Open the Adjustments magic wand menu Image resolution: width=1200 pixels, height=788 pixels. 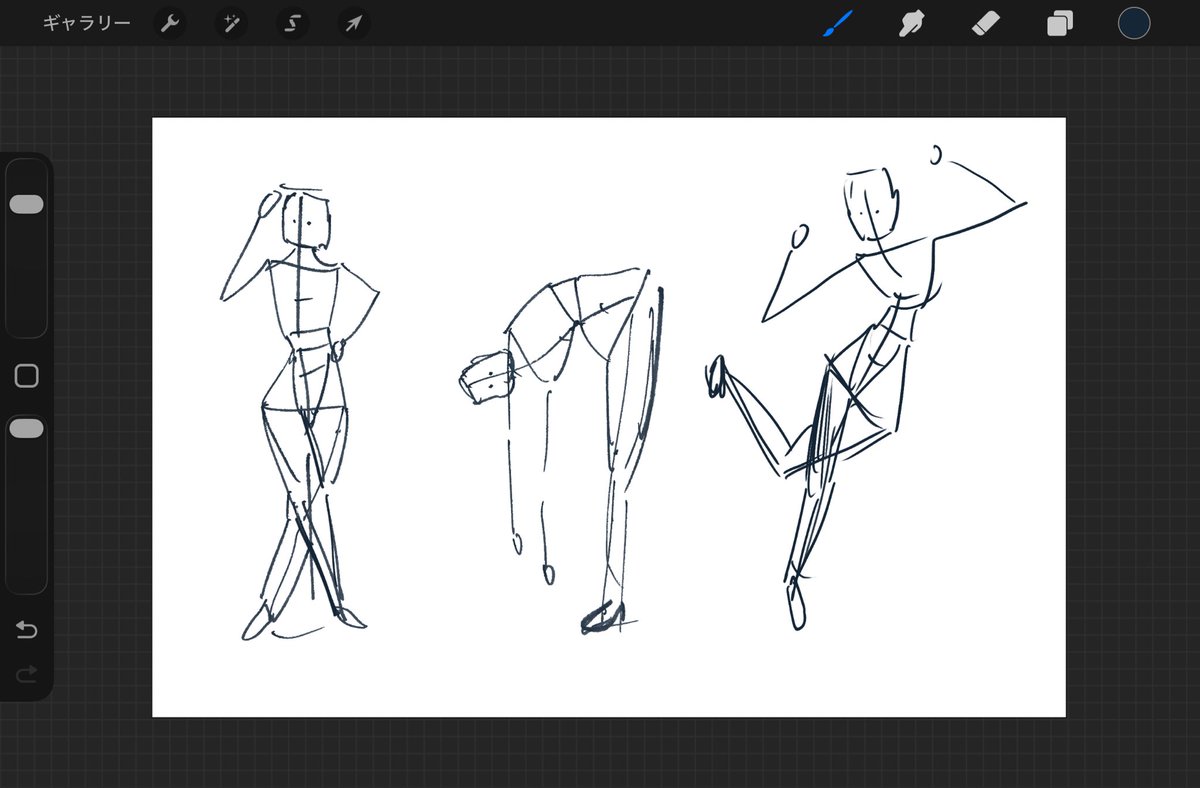231,23
